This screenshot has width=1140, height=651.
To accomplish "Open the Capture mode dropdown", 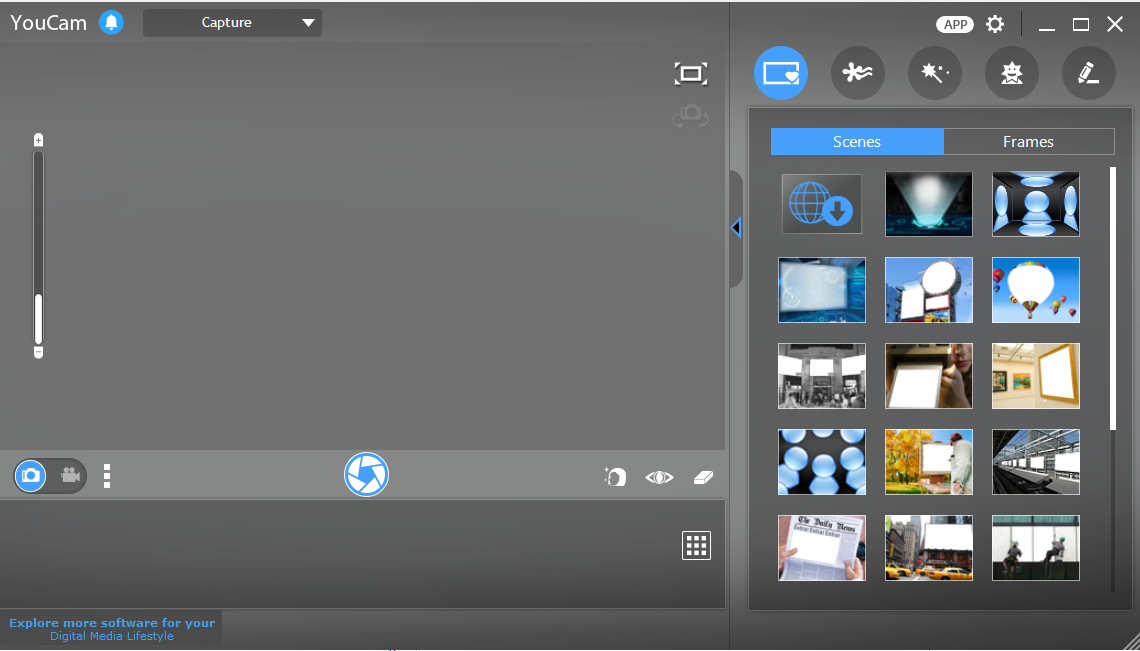I will click(232, 23).
